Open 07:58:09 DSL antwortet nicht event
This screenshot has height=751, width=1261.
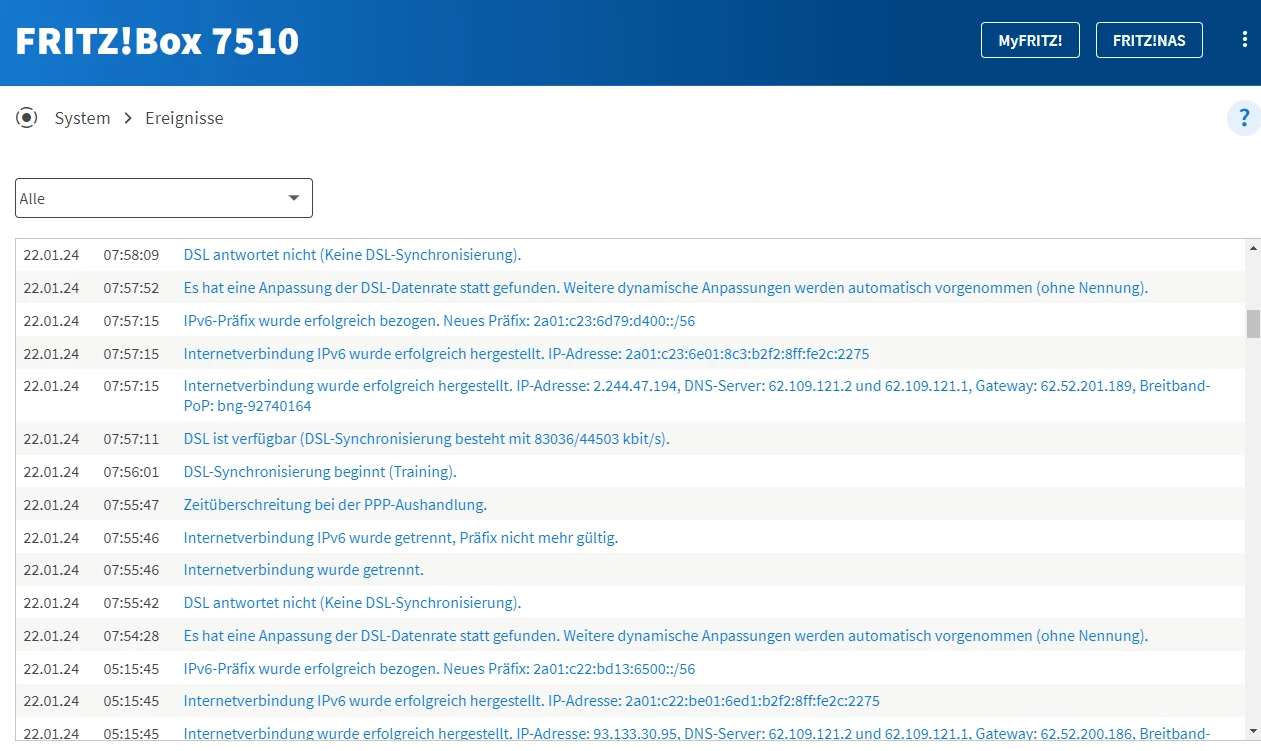[x=352, y=255]
